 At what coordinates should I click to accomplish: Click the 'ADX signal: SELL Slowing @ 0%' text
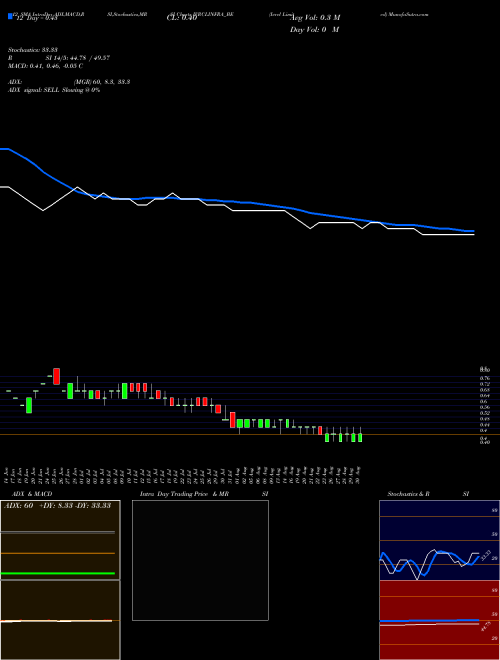coord(54,90)
